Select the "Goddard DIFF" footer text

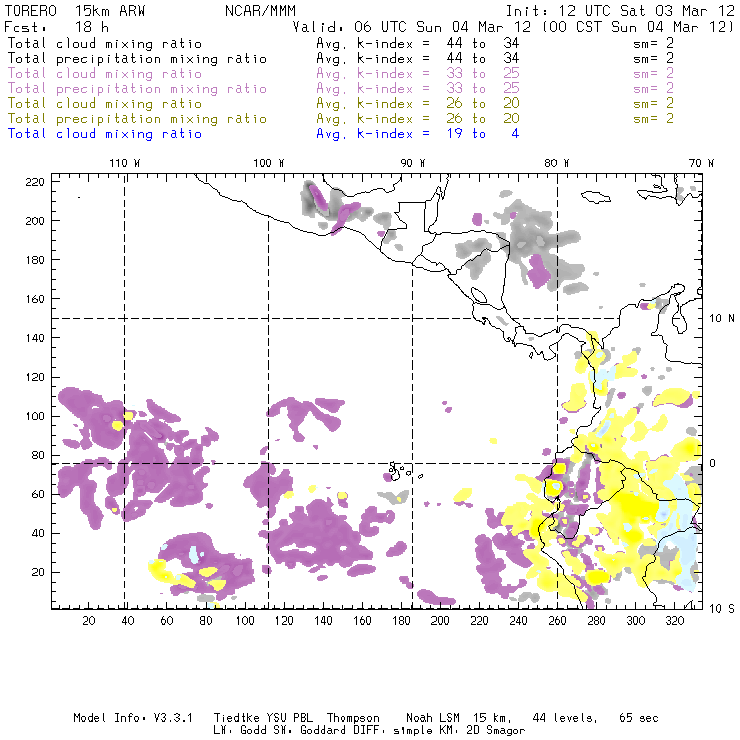pos(340,730)
